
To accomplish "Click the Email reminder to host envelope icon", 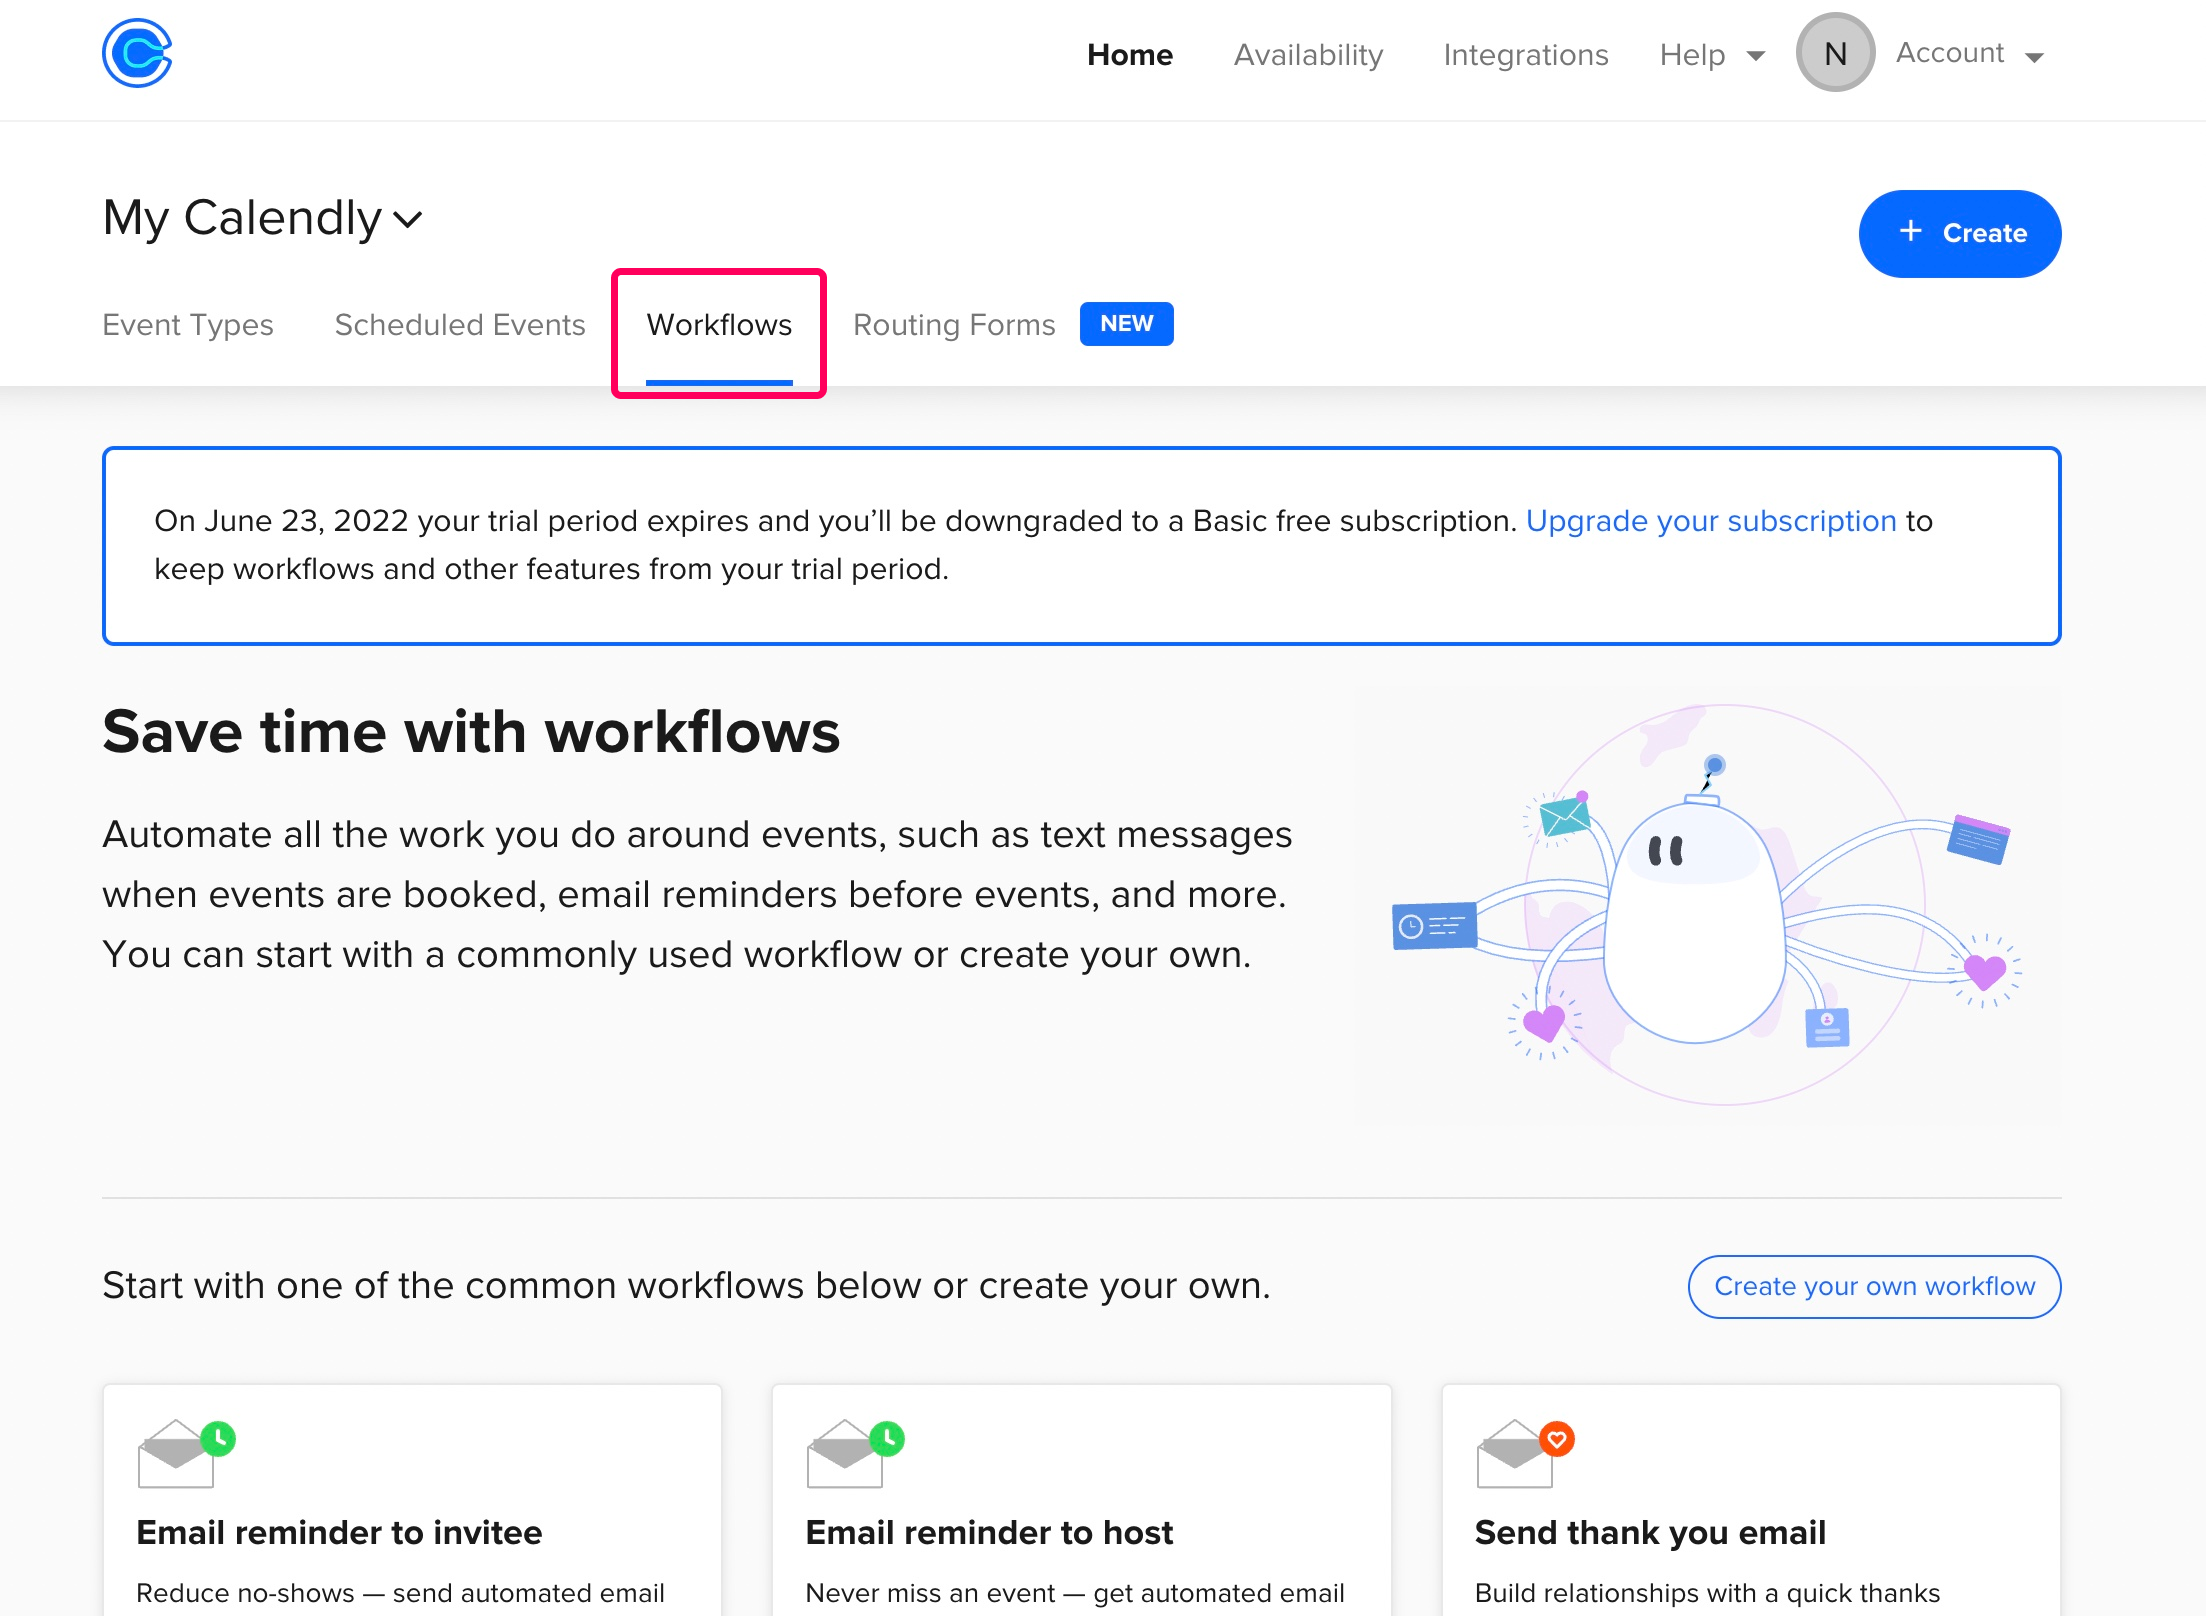I will click(x=855, y=1454).
